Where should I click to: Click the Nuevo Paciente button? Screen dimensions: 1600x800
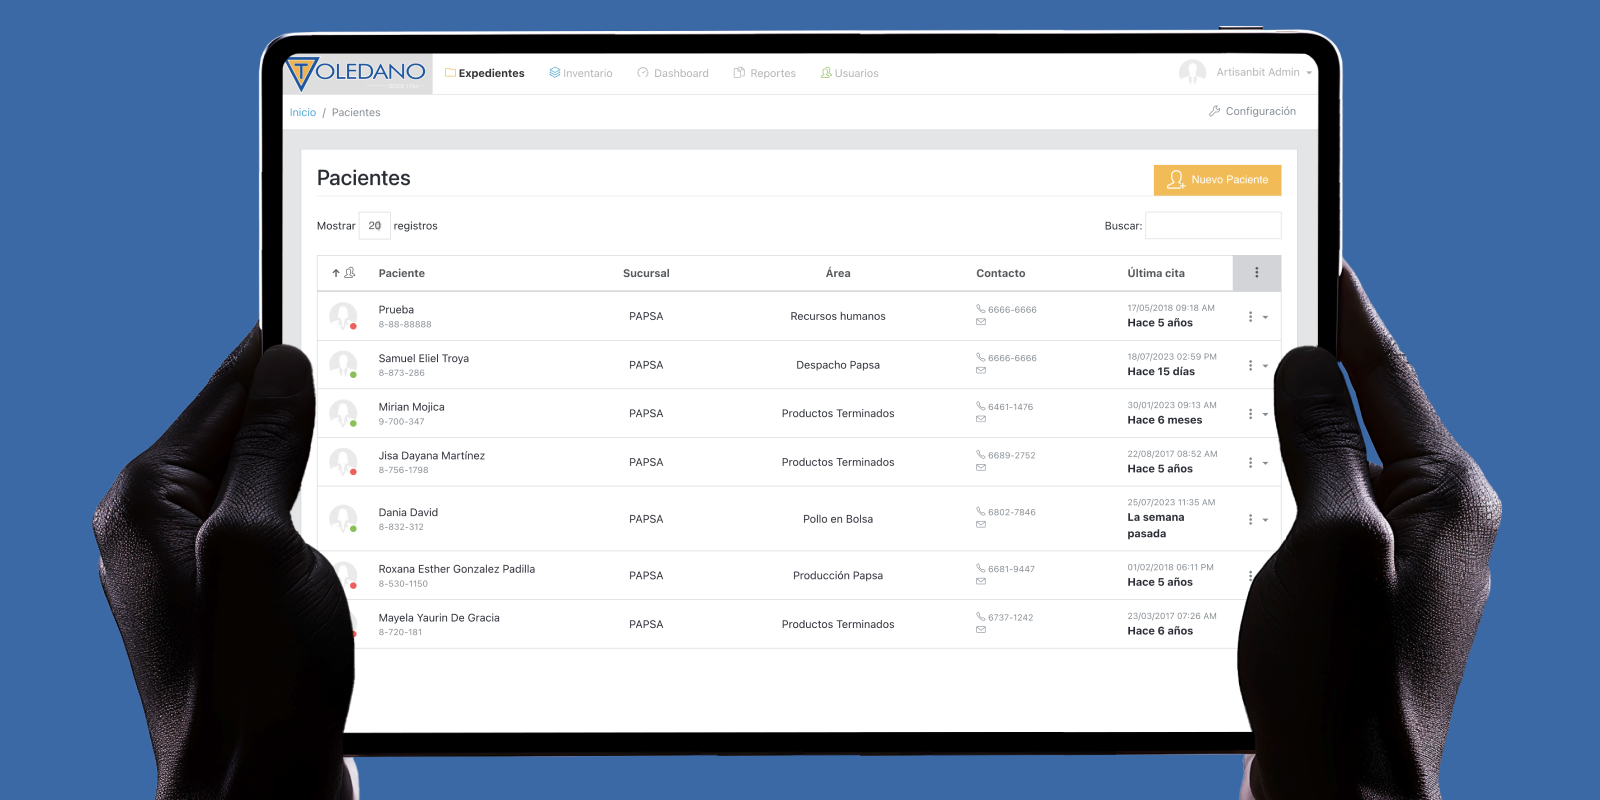[1217, 180]
